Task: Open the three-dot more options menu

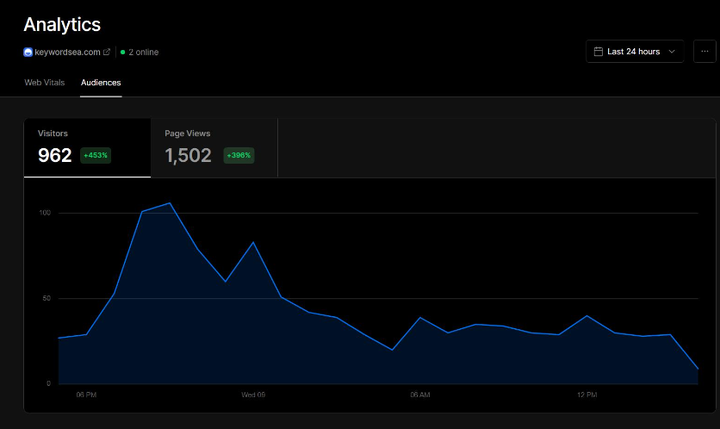Action: click(x=704, y=51)
